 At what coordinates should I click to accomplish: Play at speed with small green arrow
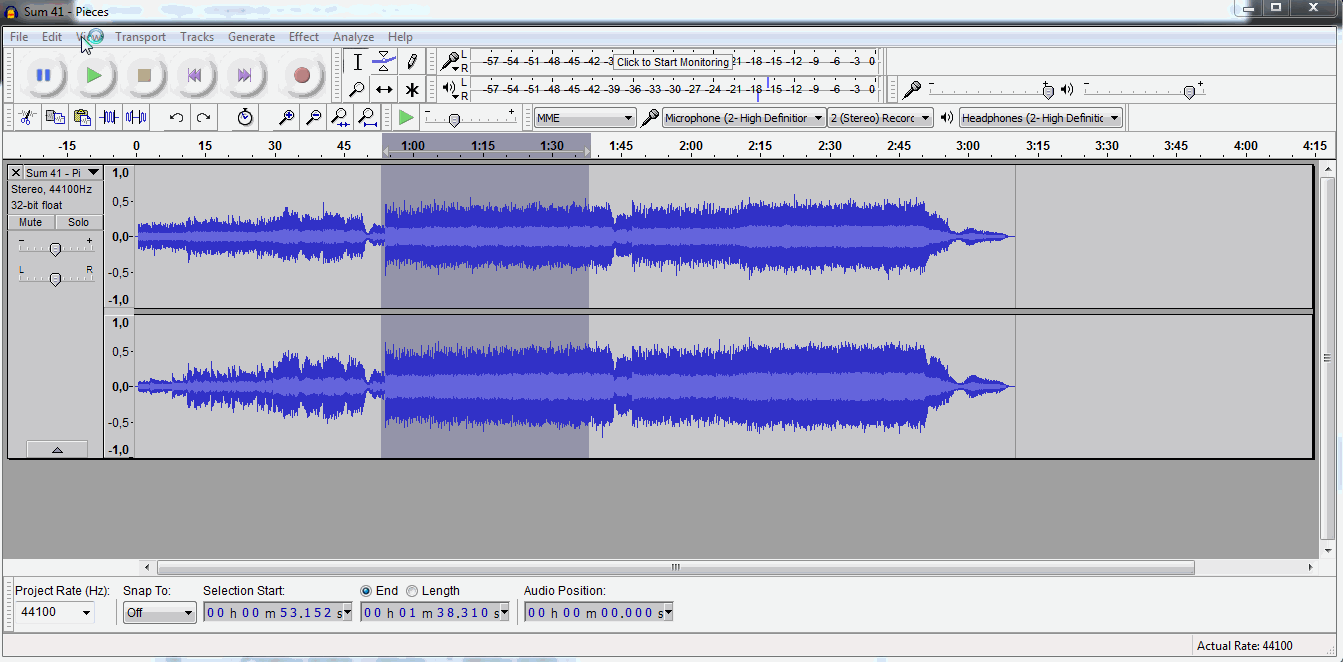[405, 117]
